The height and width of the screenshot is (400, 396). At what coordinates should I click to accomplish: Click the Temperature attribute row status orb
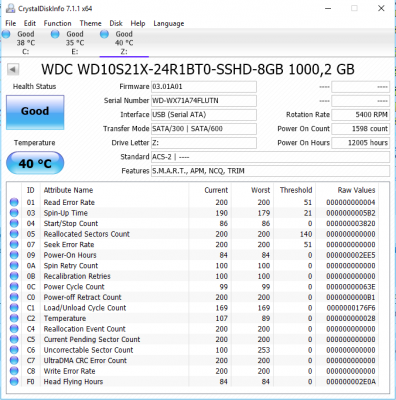tap(14, 318)
